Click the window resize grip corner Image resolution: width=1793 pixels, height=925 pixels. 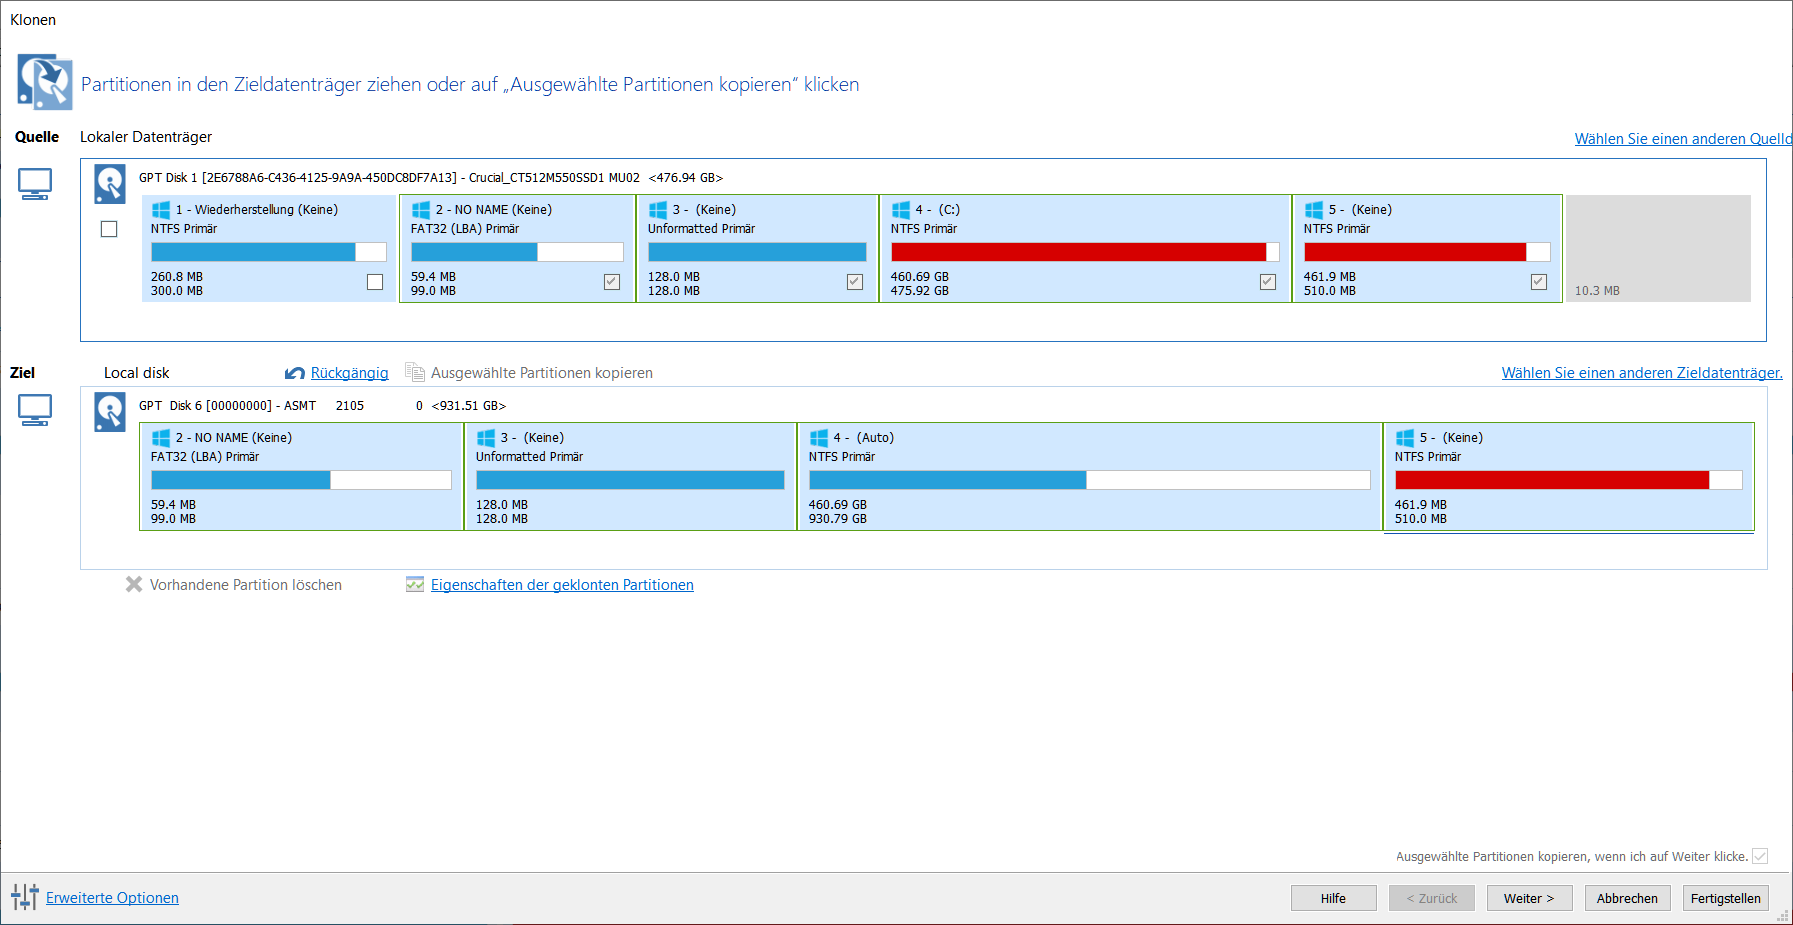pos(1783,915)
